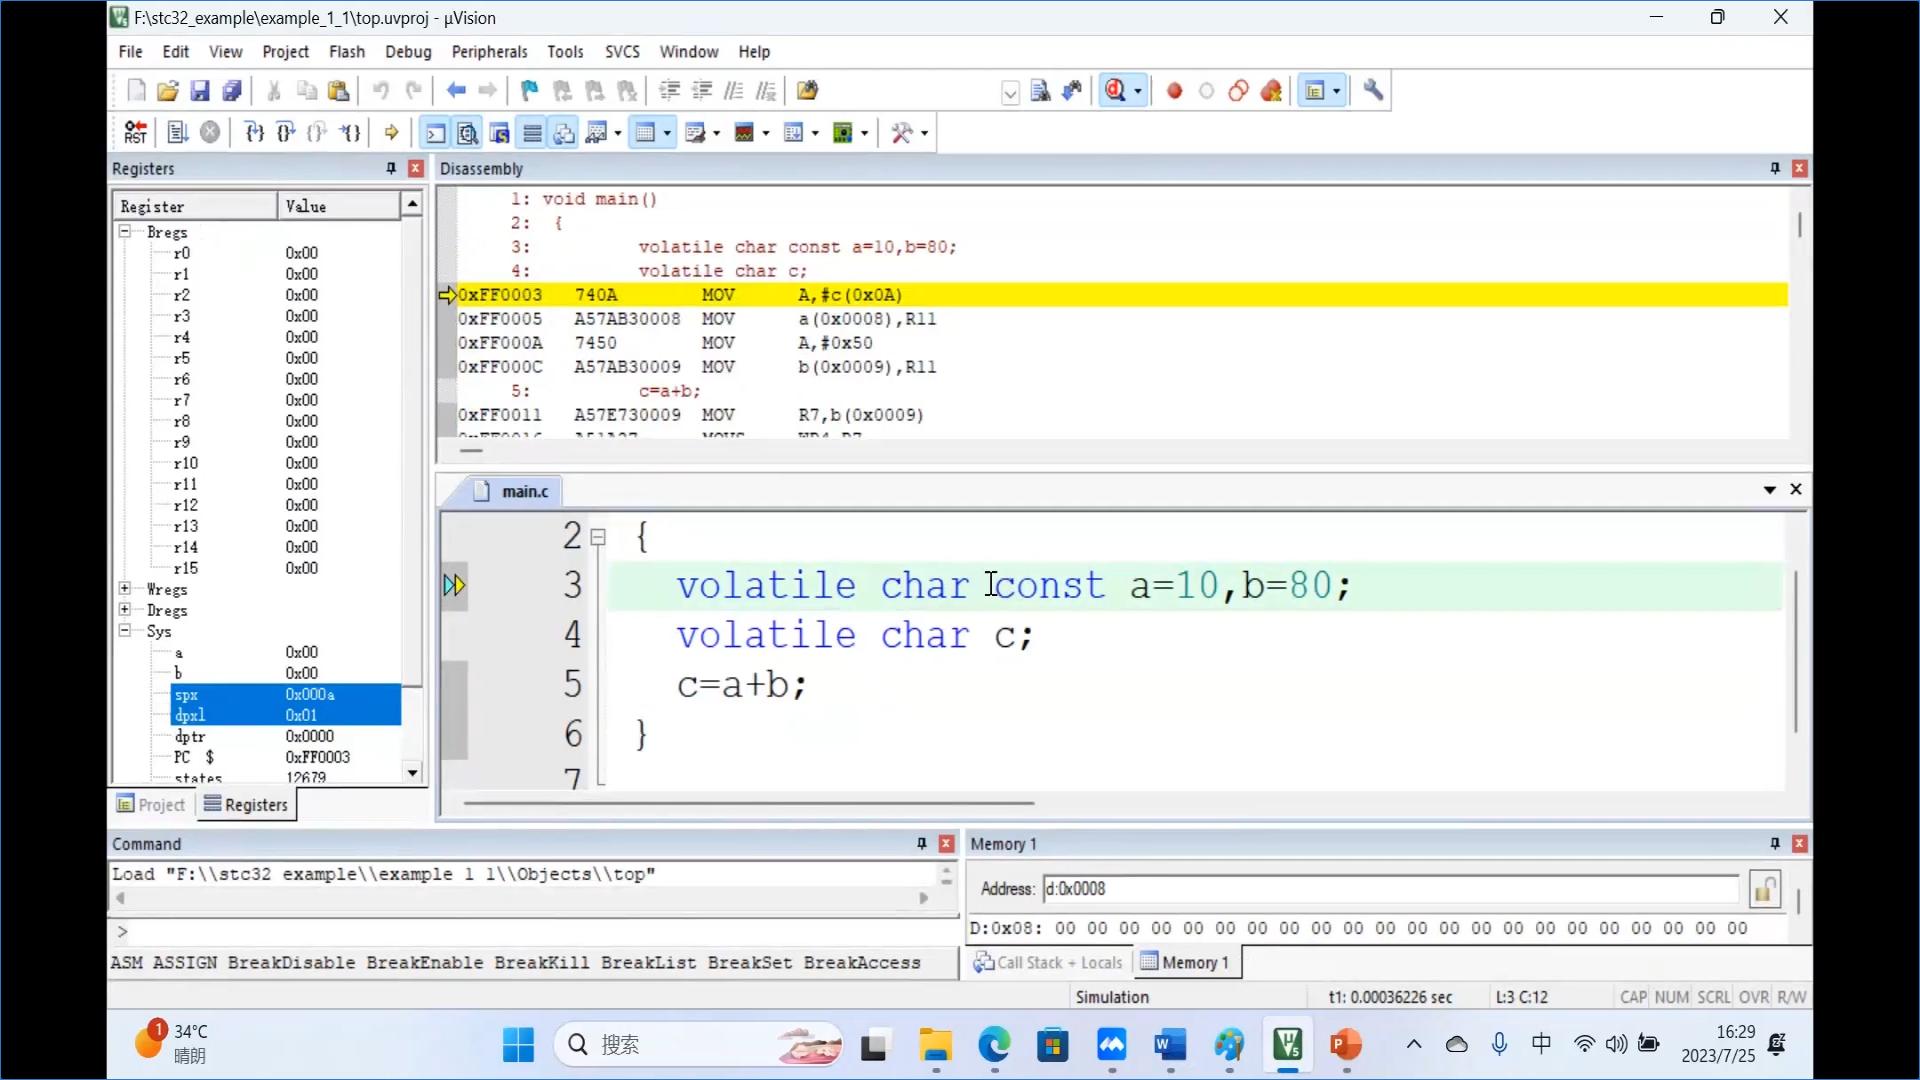Open the Debug menu
Screen dimensions: 1920x1080
(x=408, y=52)
